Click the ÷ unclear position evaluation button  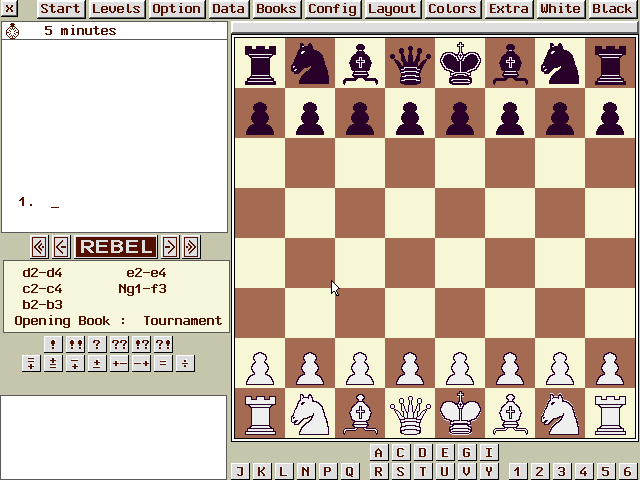coord(185,363)
